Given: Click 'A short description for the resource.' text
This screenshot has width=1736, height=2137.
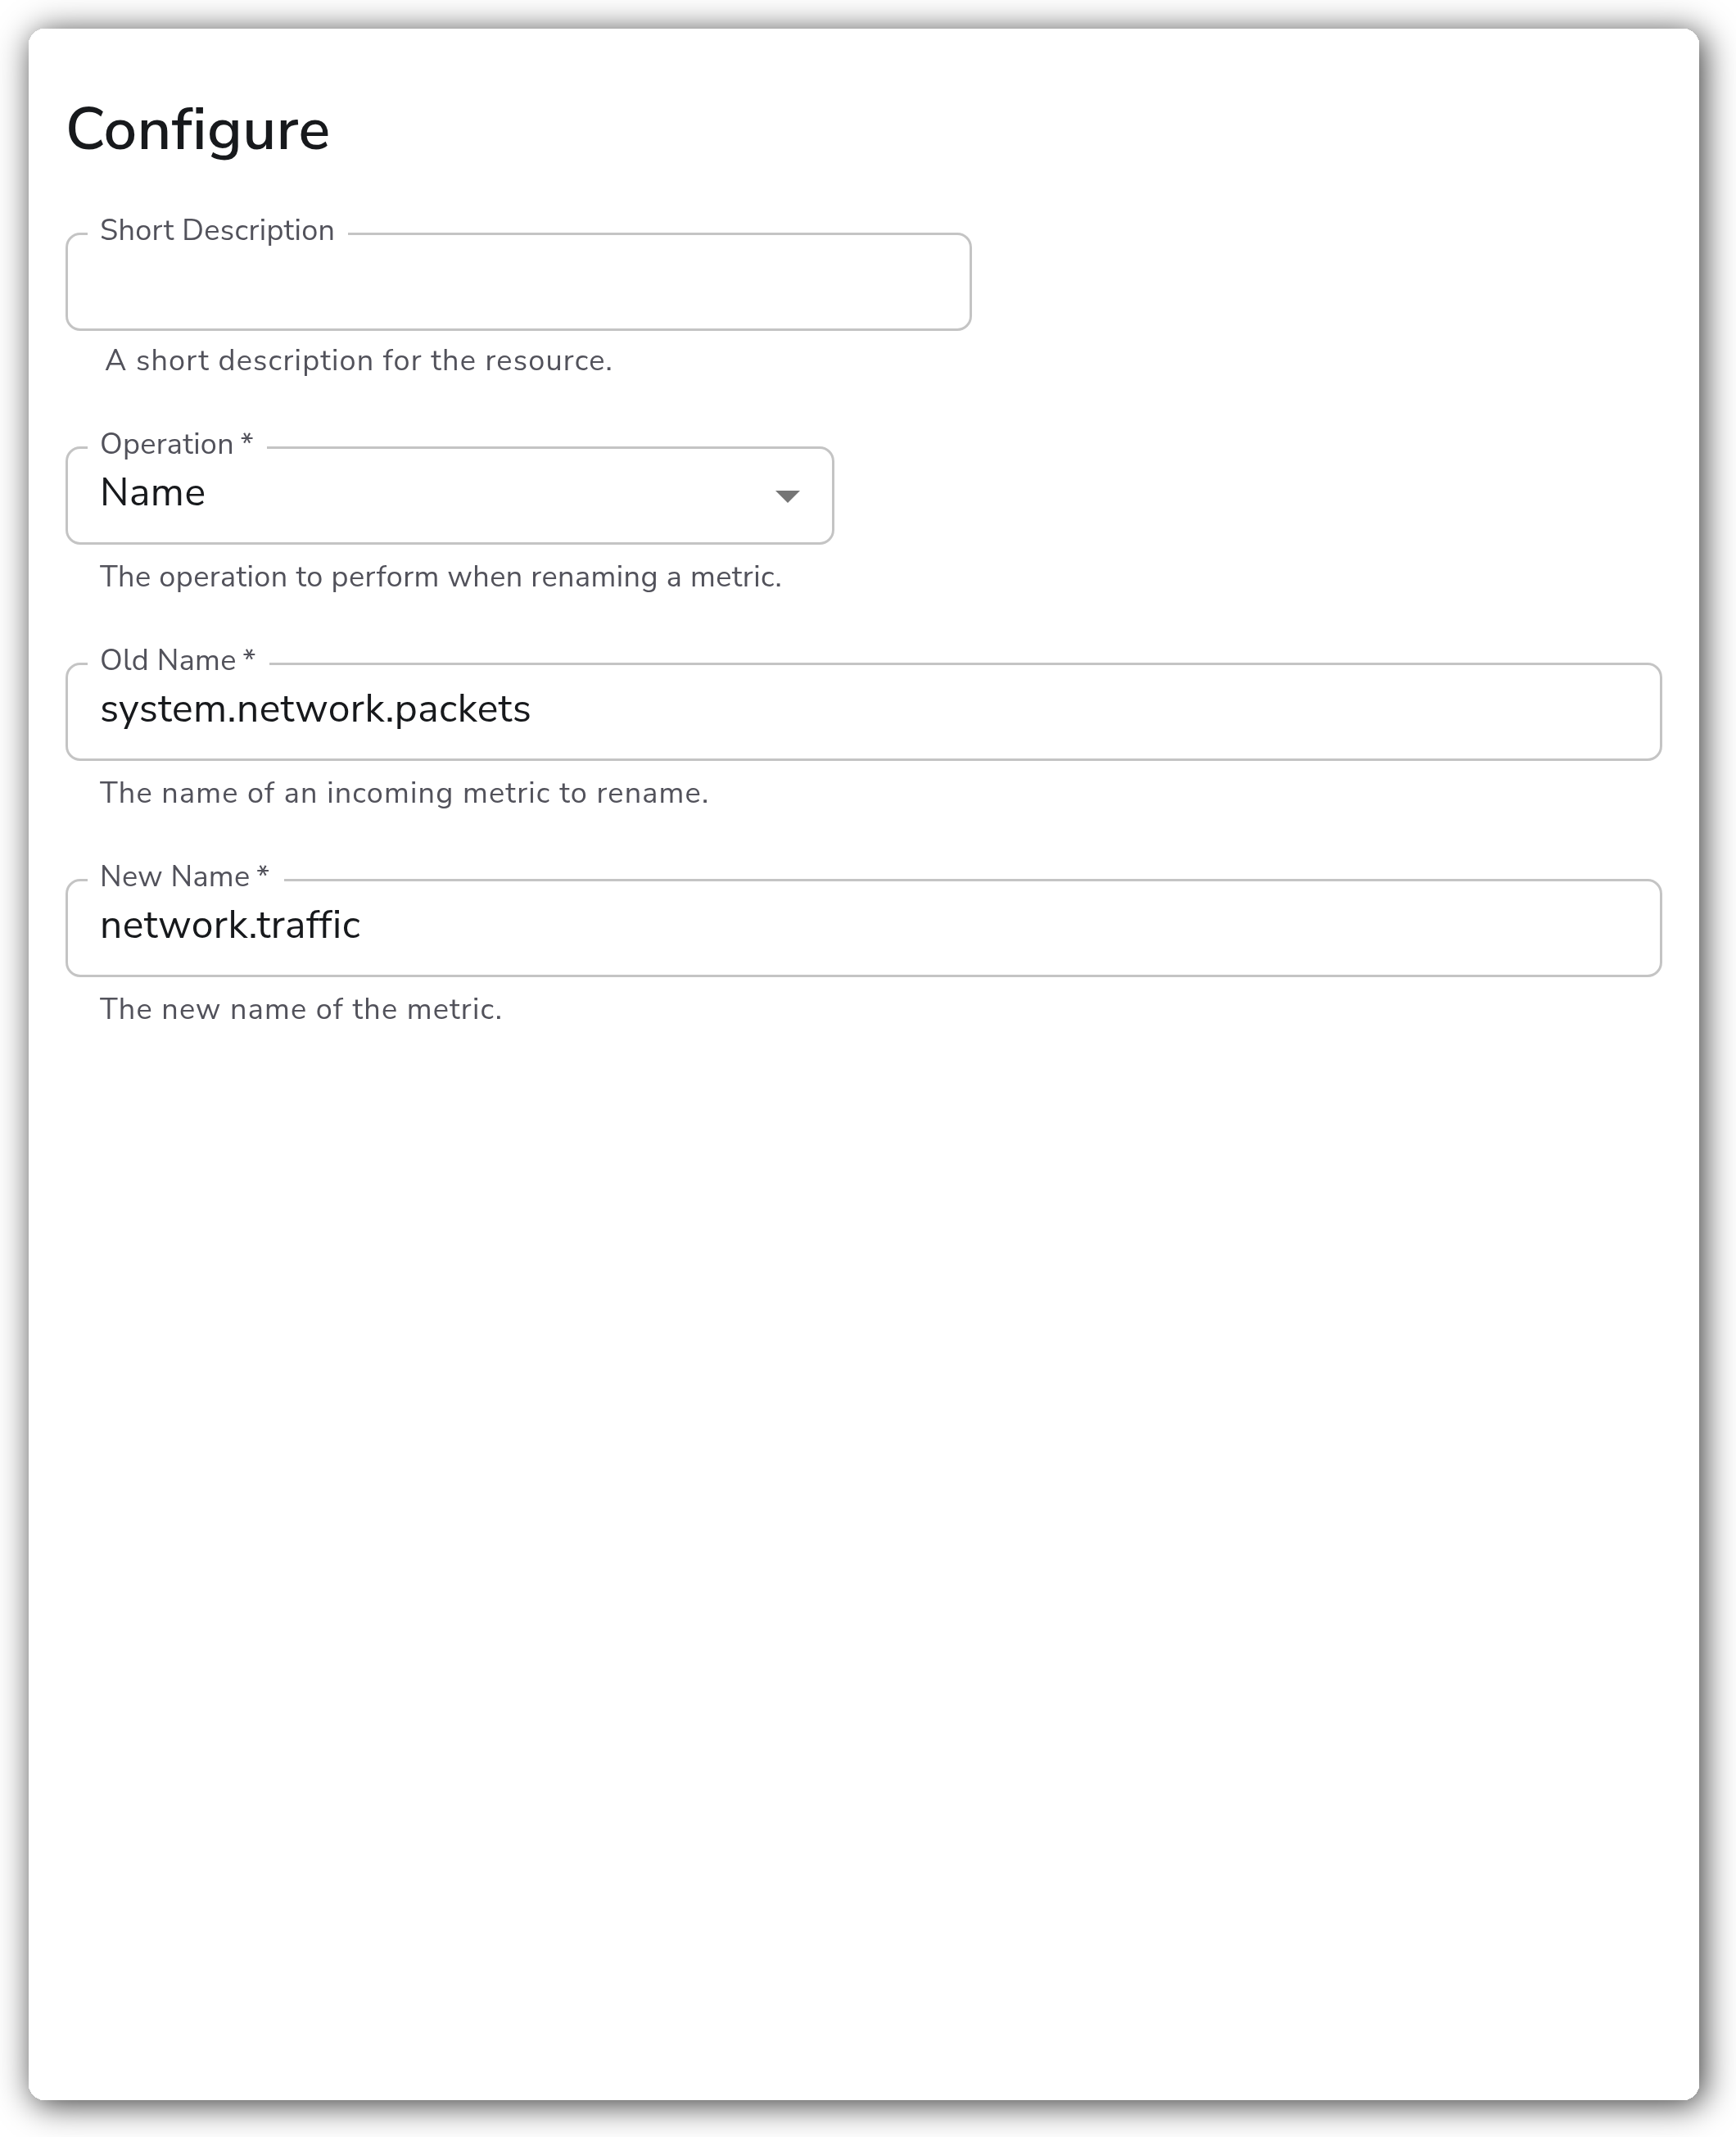Looking at the screenshot, I should [359, 360].
